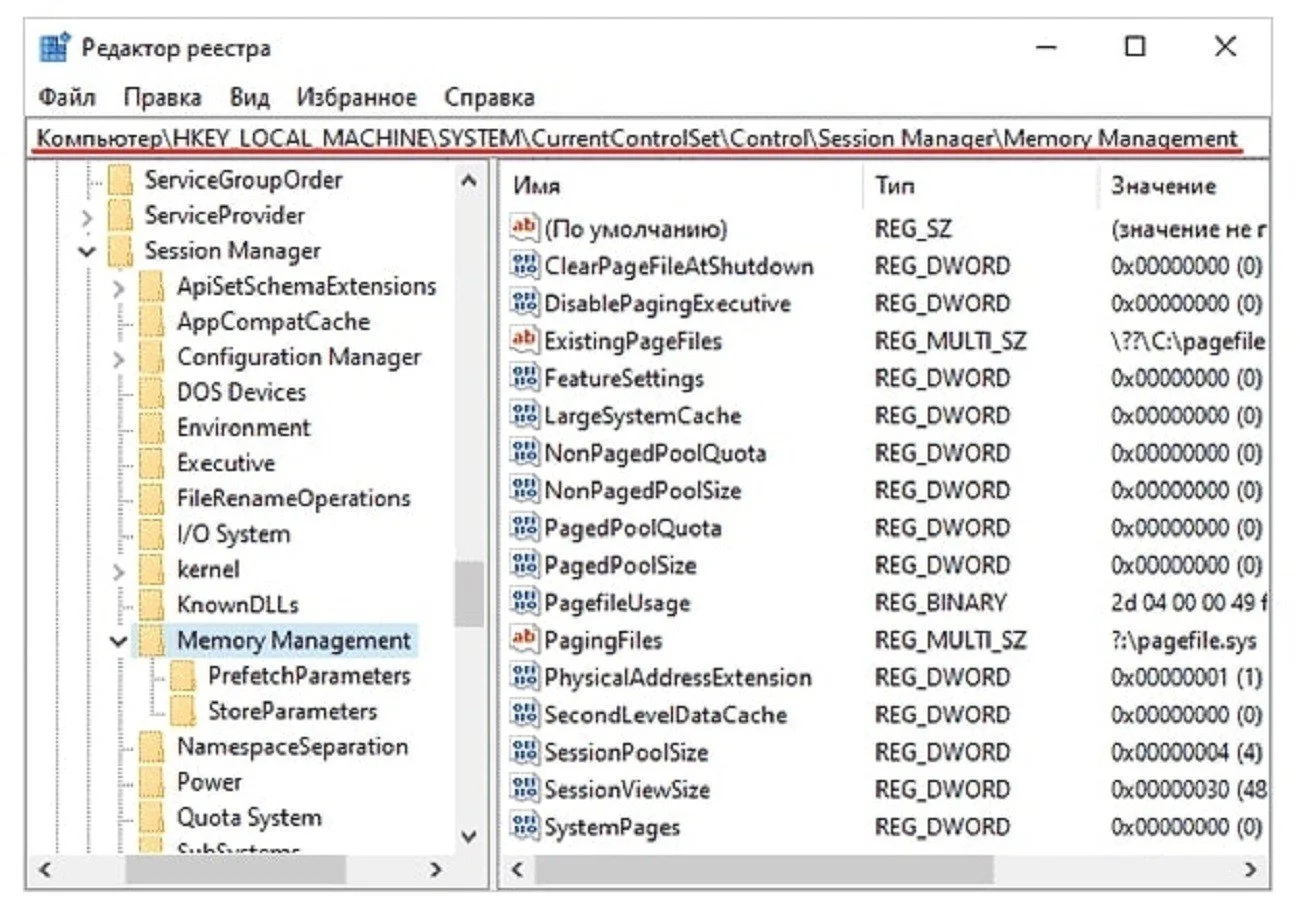Open the Справка menu
Image resolution: width=1300 pixels, height=909 pixels.
(x=489, y=98)
